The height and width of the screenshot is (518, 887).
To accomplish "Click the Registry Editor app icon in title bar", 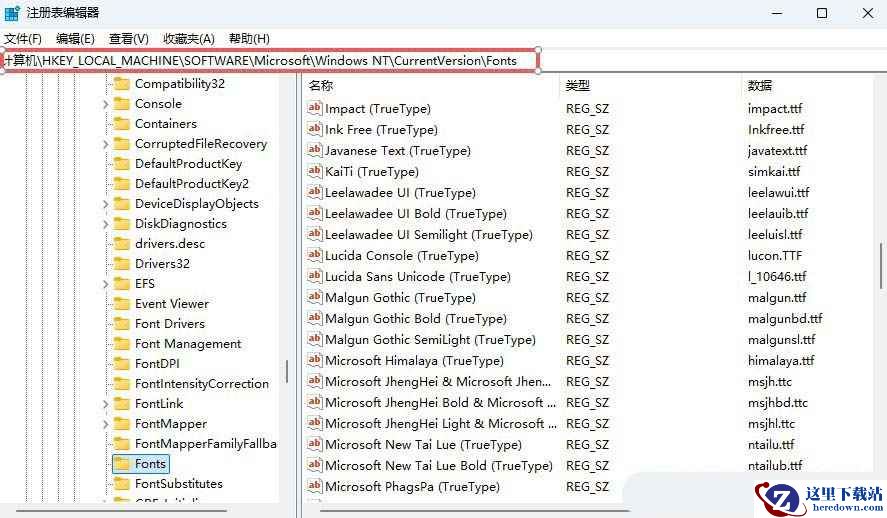I will click(x=12, y=13).
